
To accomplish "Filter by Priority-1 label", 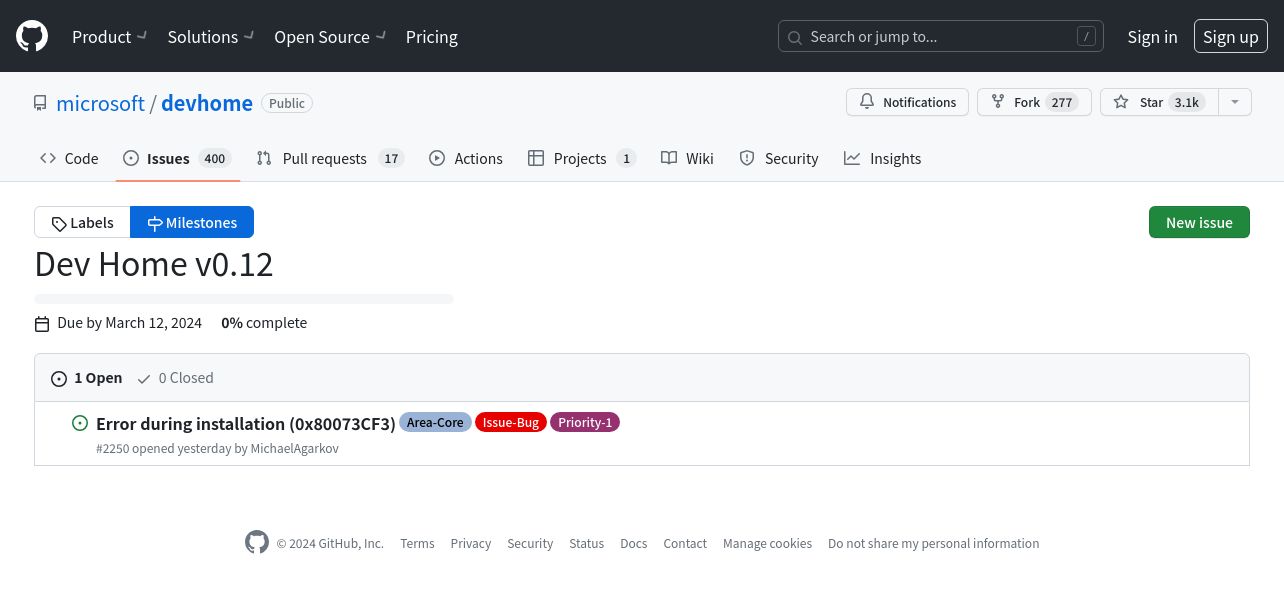I will (x=585, y=423).
